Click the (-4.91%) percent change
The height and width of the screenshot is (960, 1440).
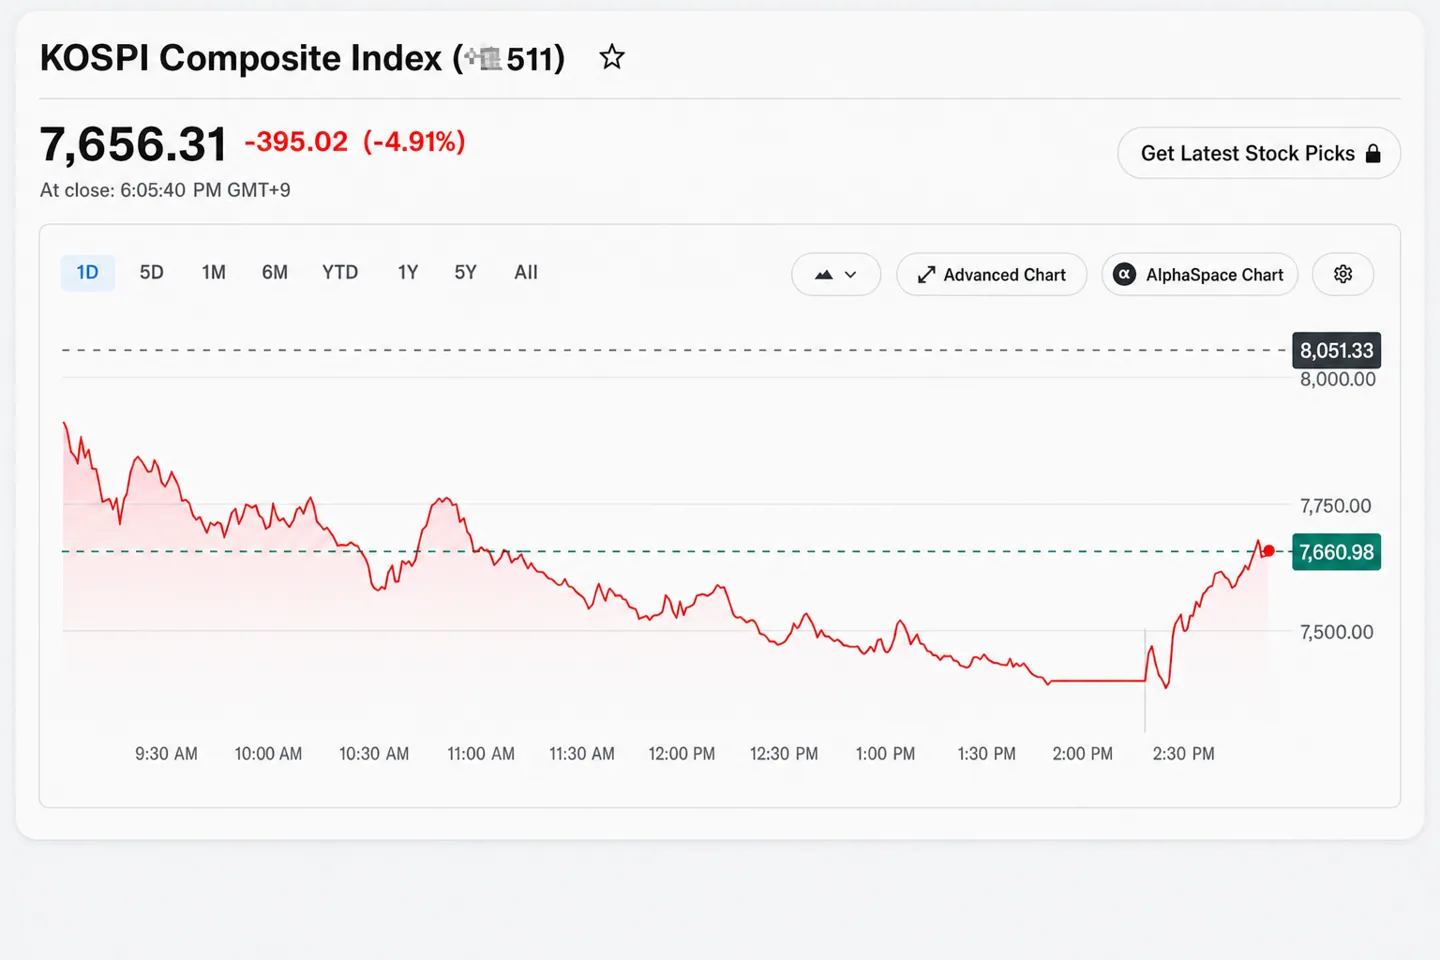click(414, 142)
